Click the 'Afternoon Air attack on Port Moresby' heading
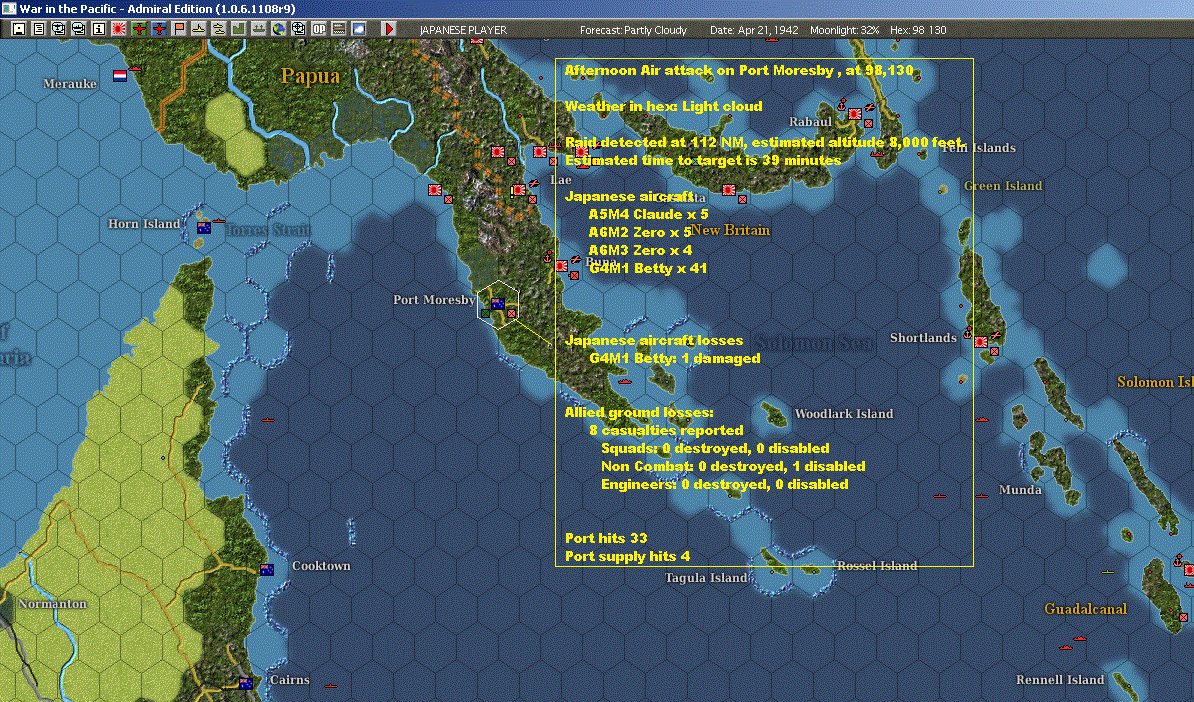The width and height of the screenshot is (1194, 702). click(699, 70)
